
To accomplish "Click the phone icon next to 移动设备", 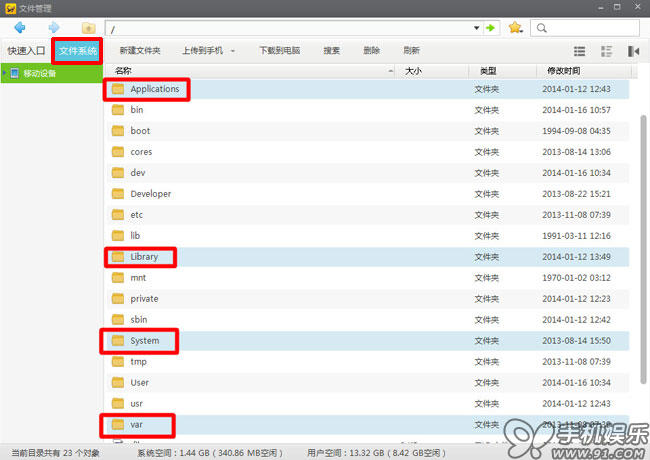I will click(15, 73).
